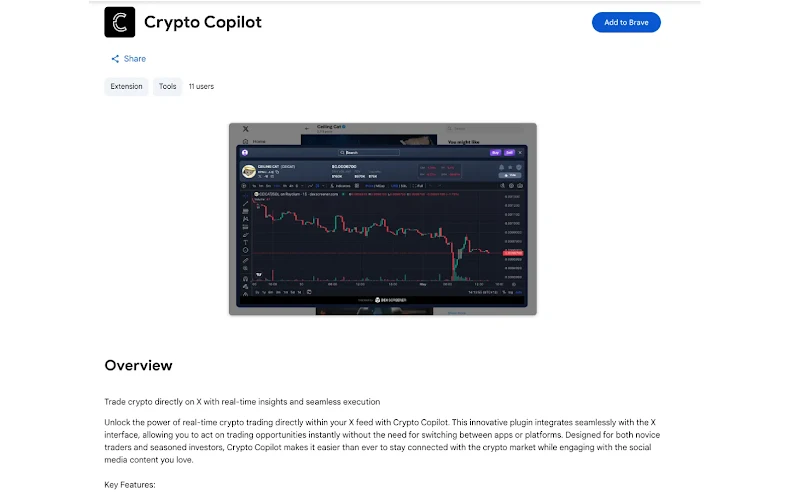Click the share icon beside Share
The image size is (790, 502).
coord(116,59)
